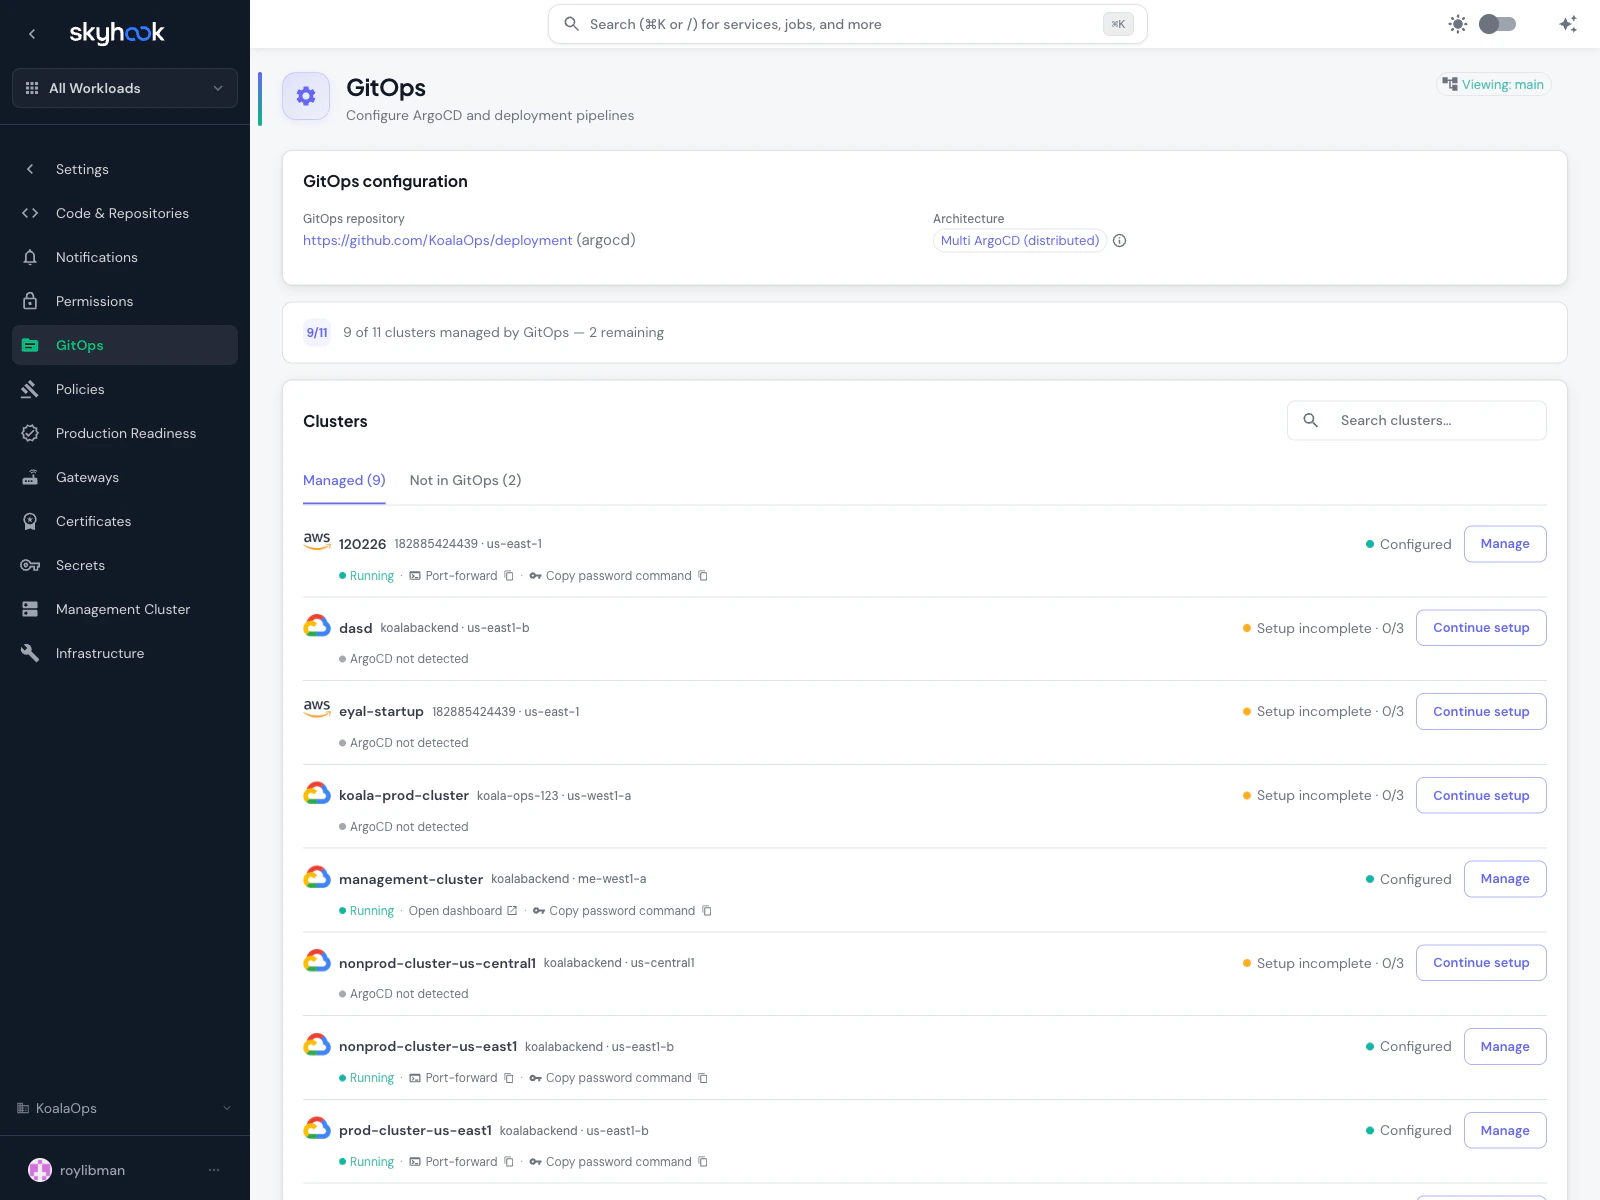Open the All Workloads dropdown
This screenshot has width=1600, height=1200.
click(125, 88)
